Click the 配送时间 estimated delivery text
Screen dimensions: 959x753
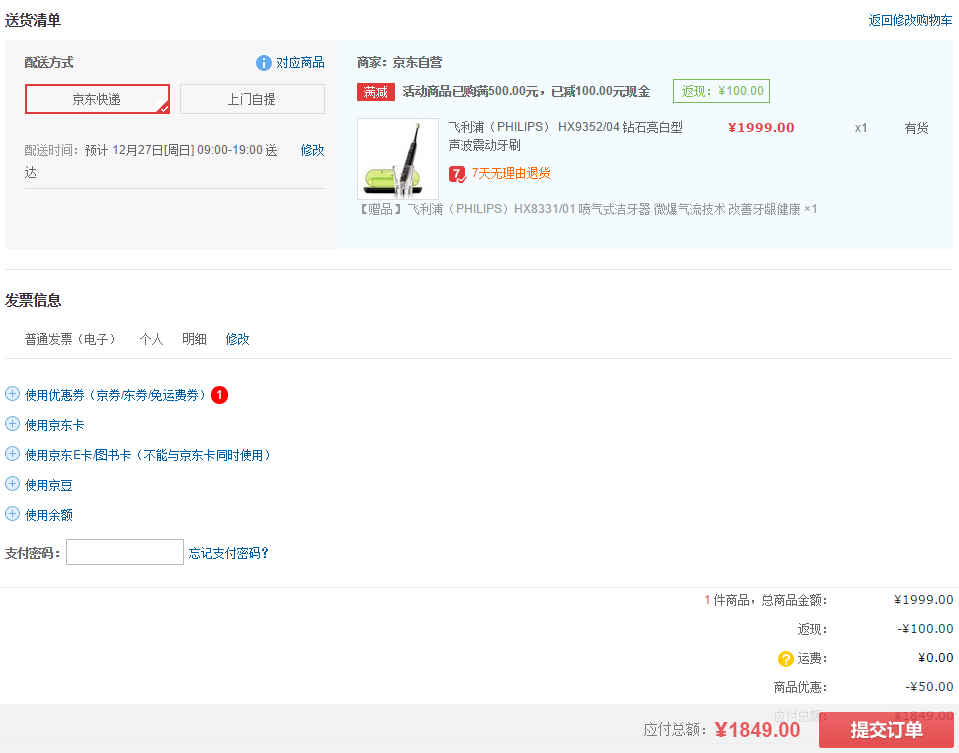151,161
